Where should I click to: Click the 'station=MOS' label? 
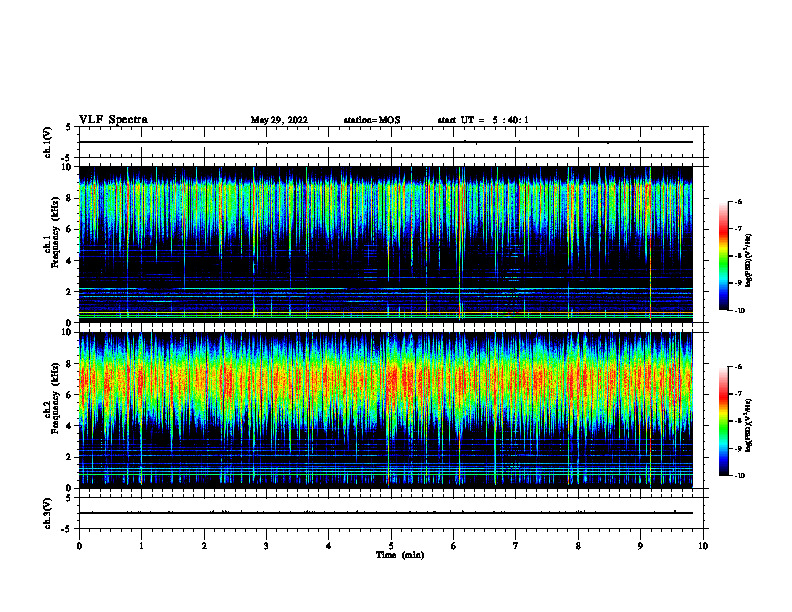[x=372, y=120]
